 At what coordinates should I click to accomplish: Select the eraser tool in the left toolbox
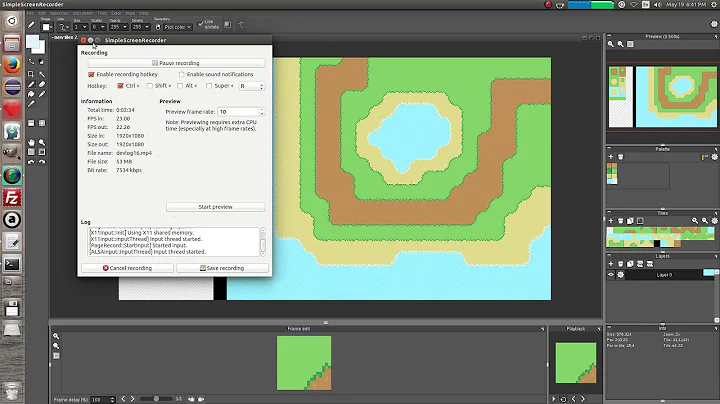point(42,84)
